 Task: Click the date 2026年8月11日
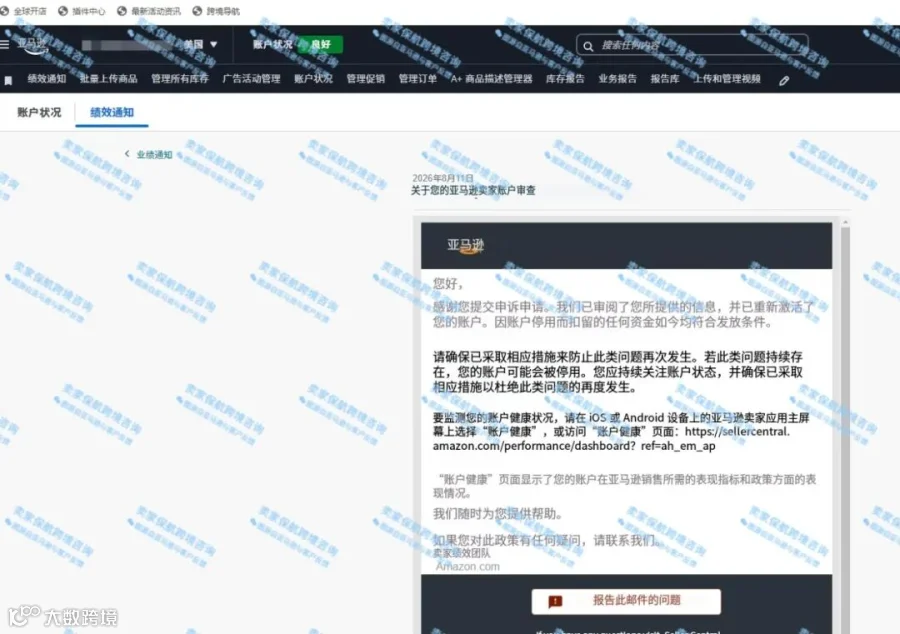click(x=443, y=178)
